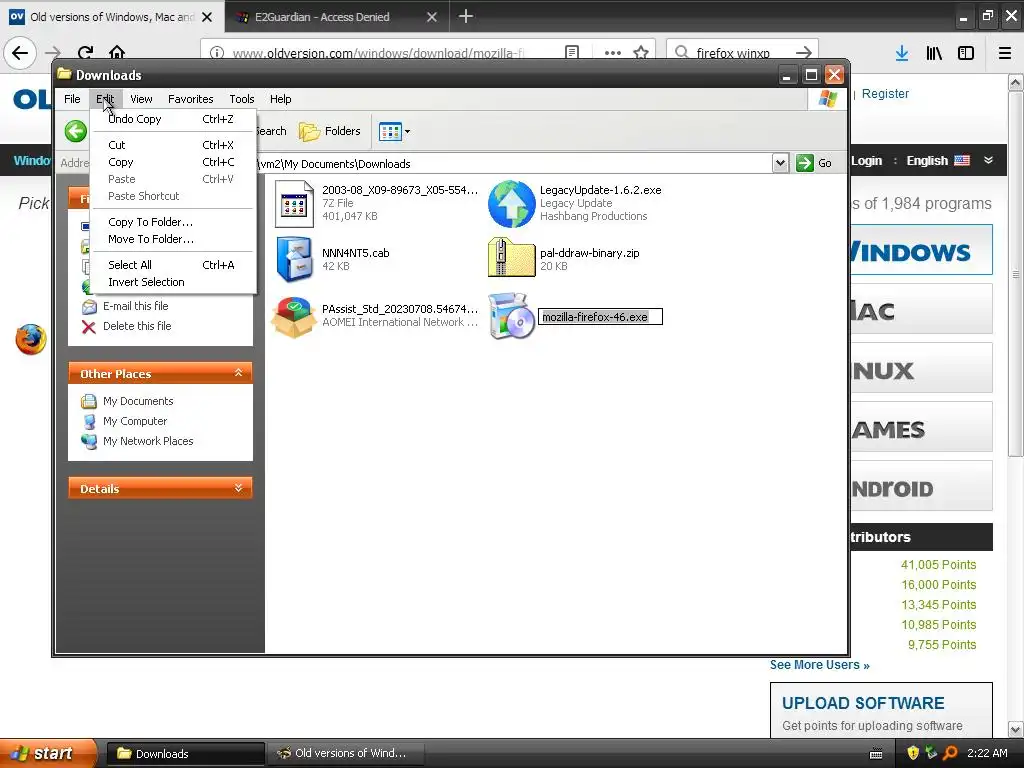1024x768 pixels.
Task: Click the Start button
Action: (x=47, y=754)
